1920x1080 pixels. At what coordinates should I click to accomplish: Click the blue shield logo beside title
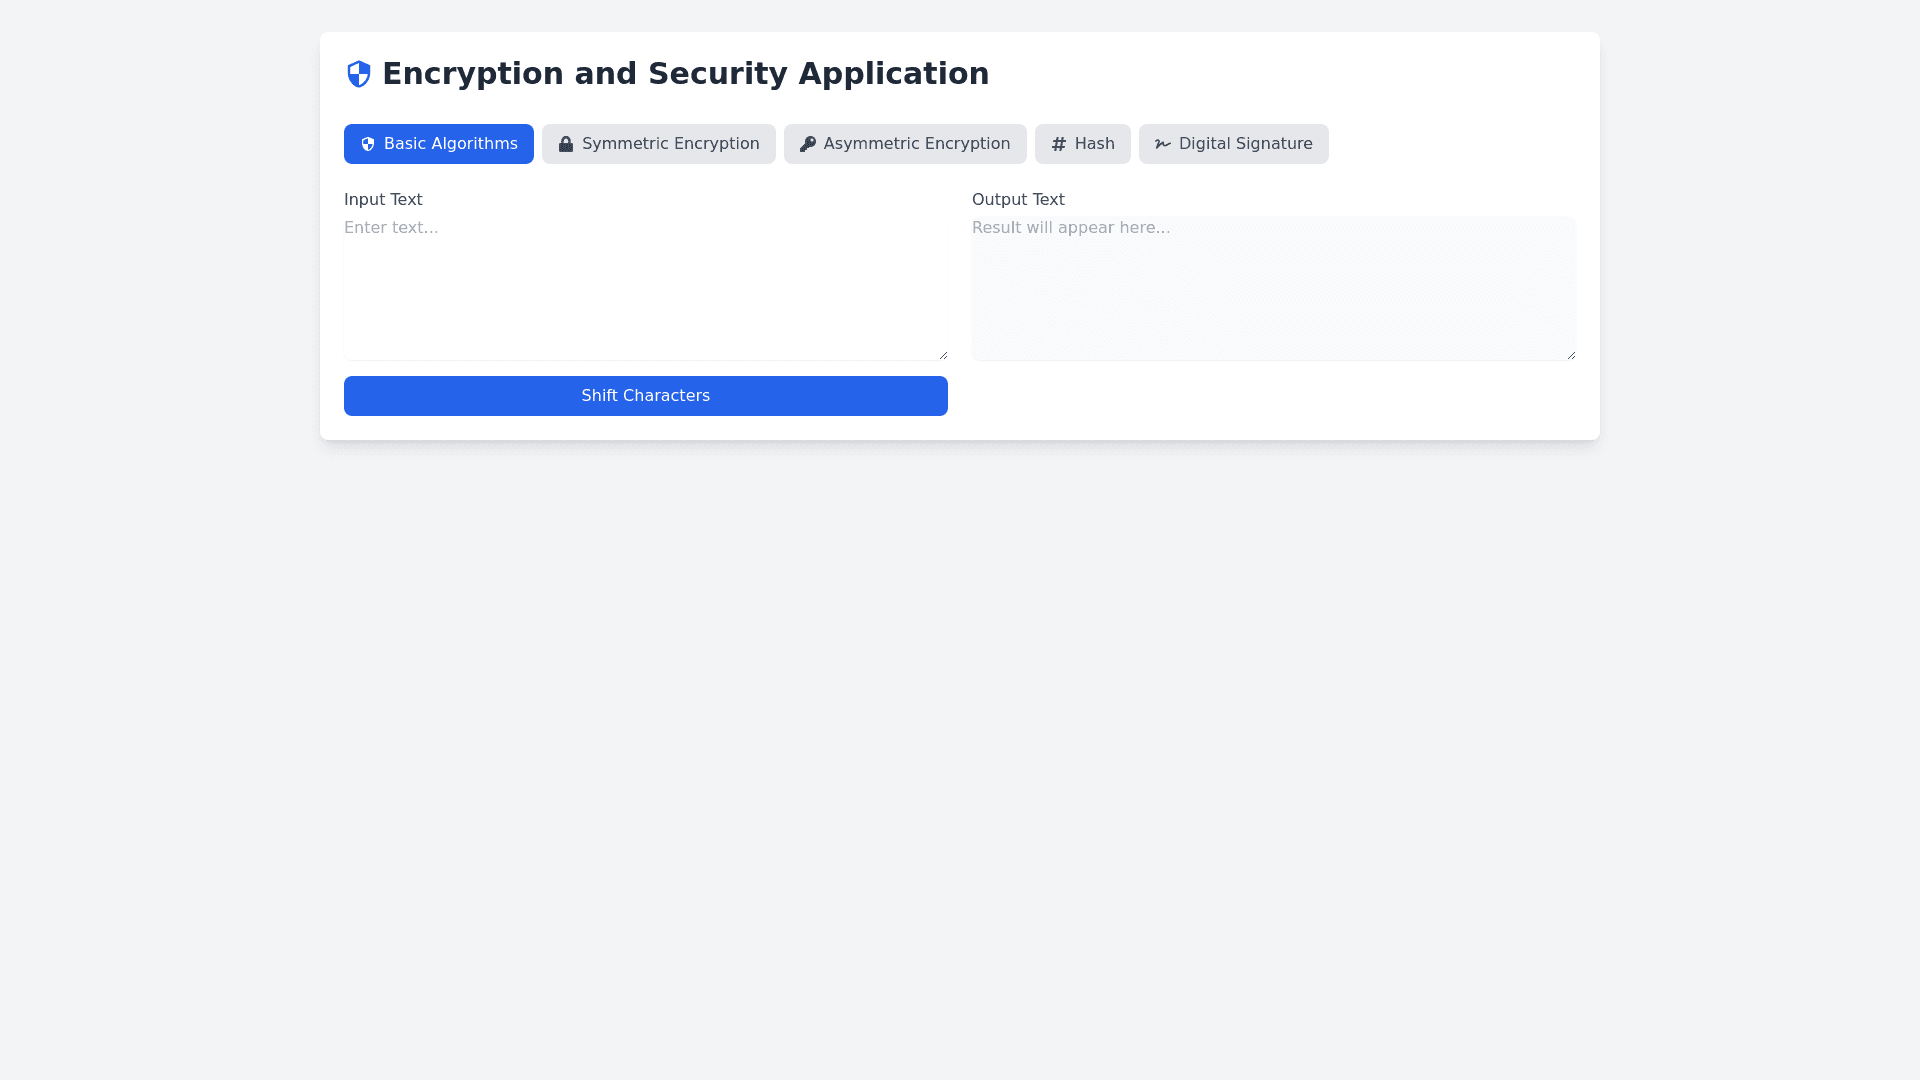[x=358, y=74]
